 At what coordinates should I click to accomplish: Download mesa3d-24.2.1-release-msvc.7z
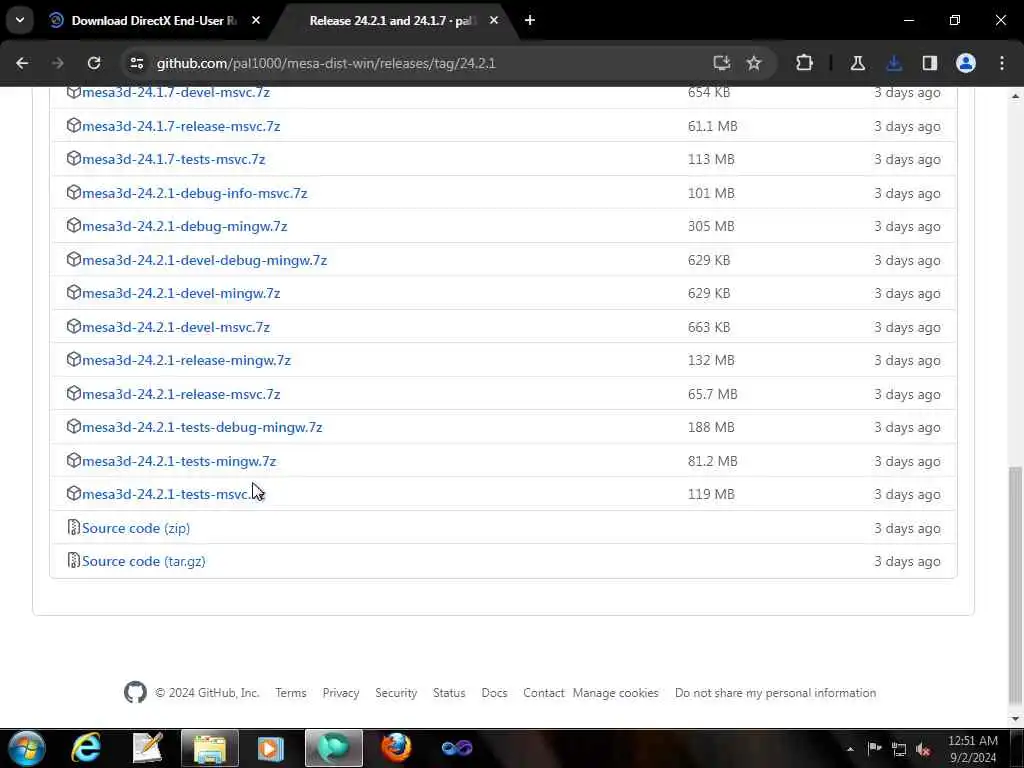click(x=181, y=394)
